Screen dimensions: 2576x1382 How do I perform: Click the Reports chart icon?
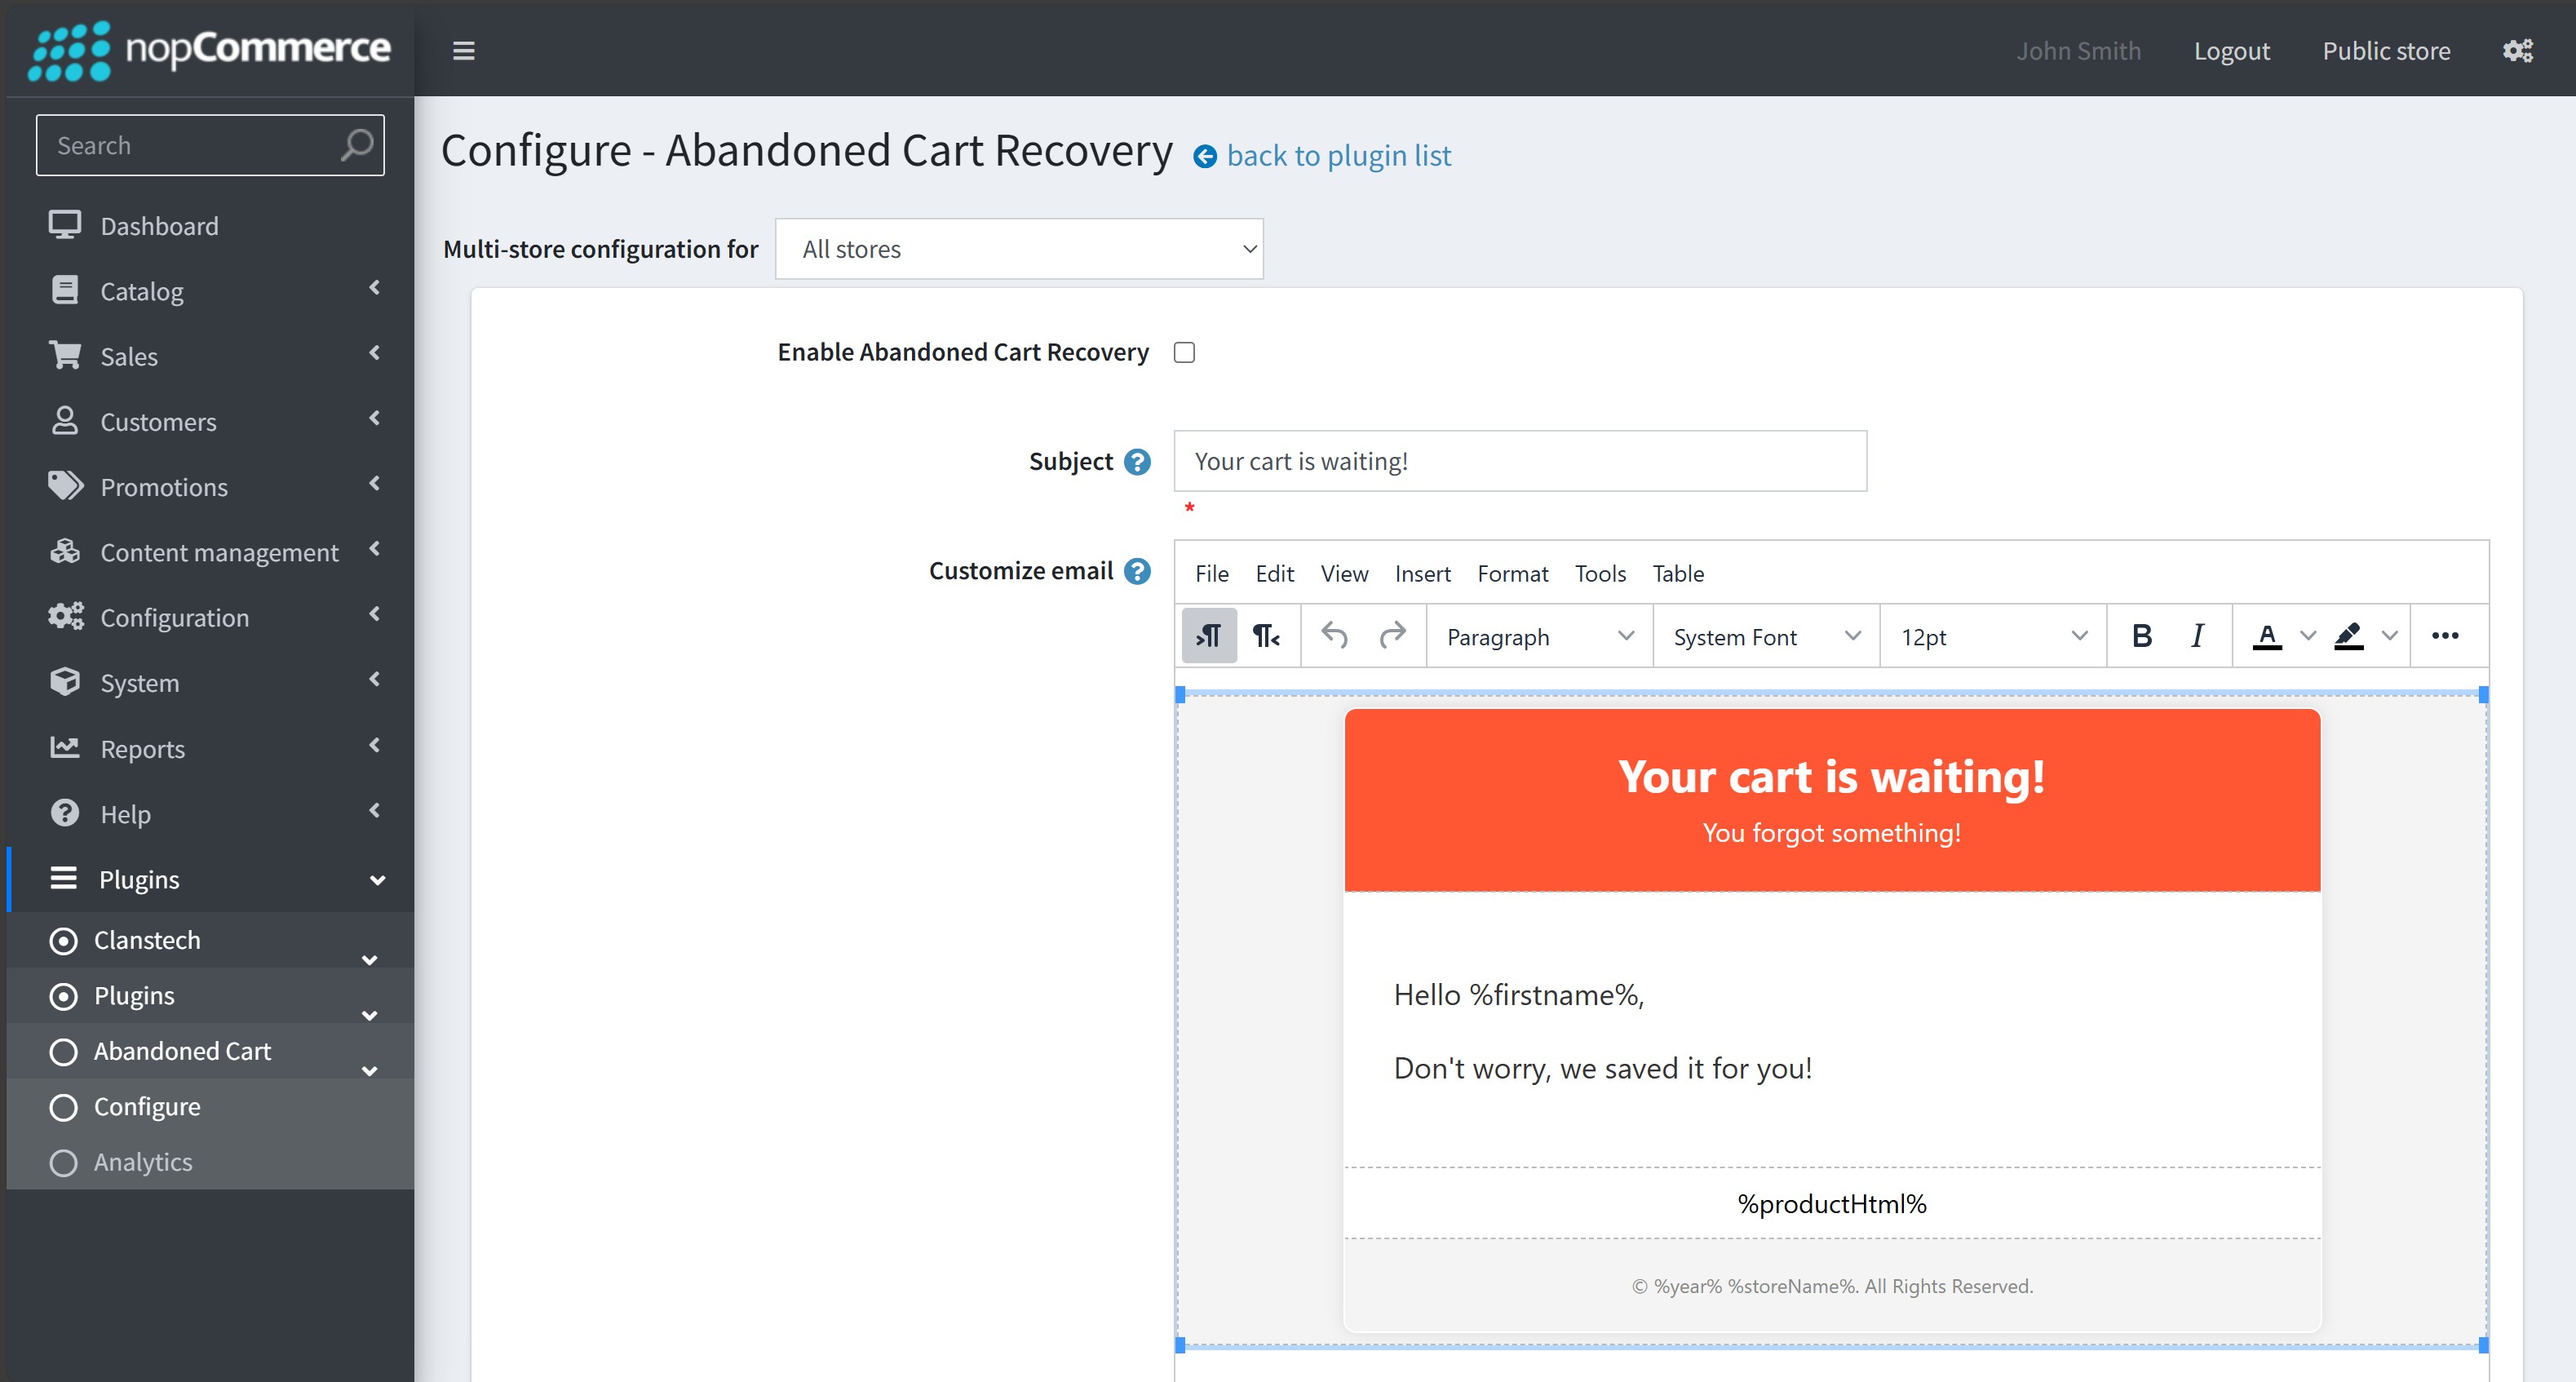[65, 747]
